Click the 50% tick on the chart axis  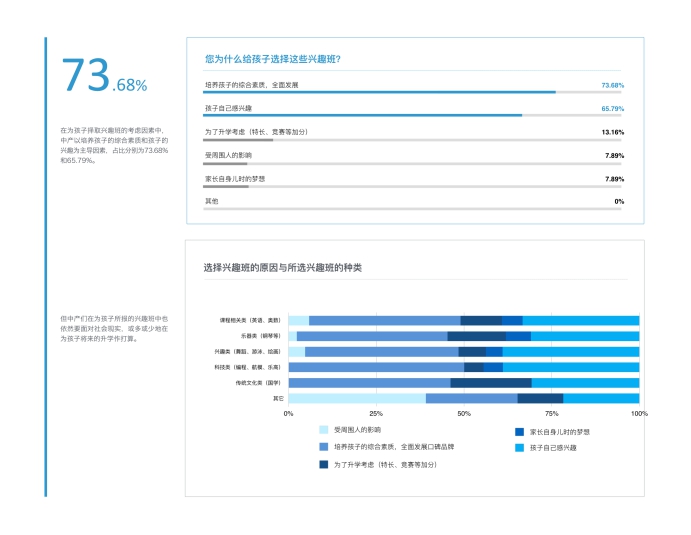(x=464, y=412)
